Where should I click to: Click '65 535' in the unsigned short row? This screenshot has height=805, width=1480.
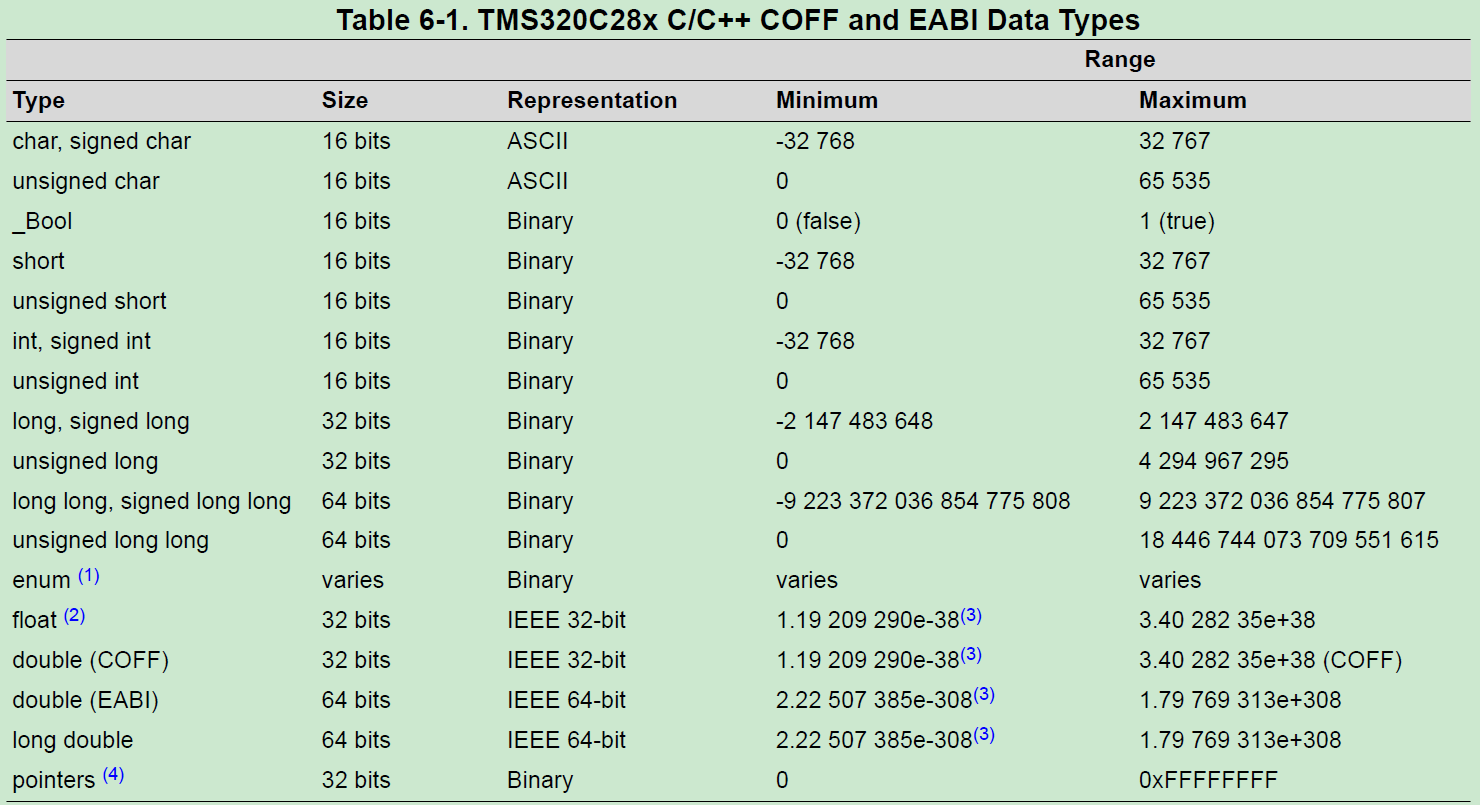[1175, 301]
